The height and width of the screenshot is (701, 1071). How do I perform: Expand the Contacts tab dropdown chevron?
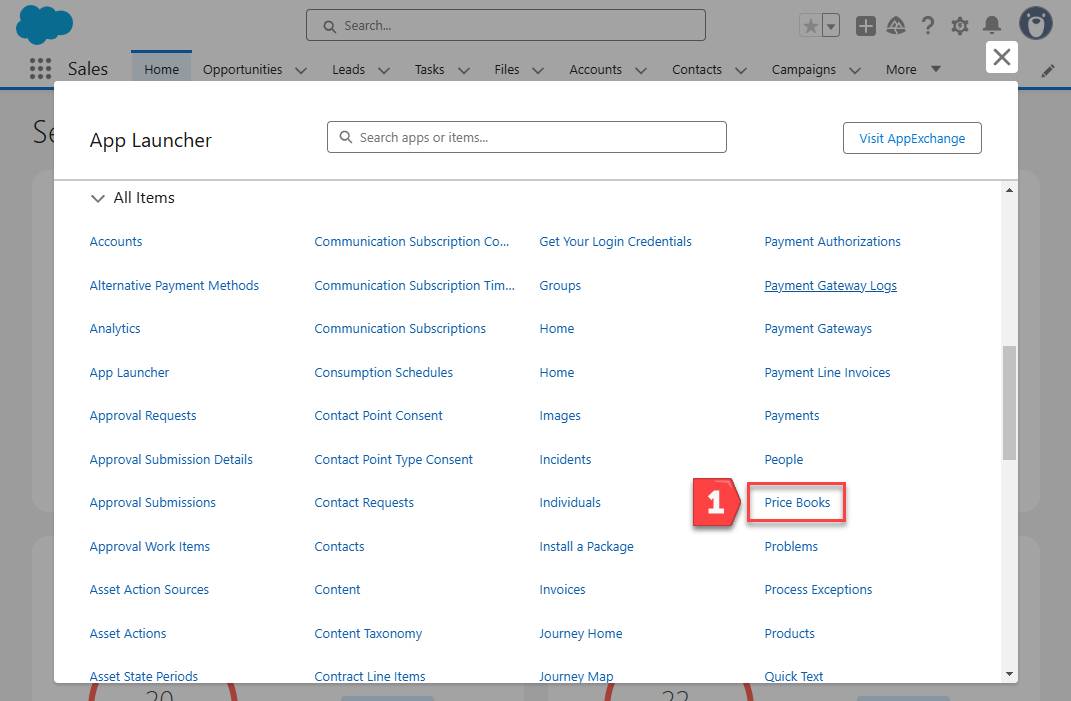pyautogui.click(x=740, y=70)
